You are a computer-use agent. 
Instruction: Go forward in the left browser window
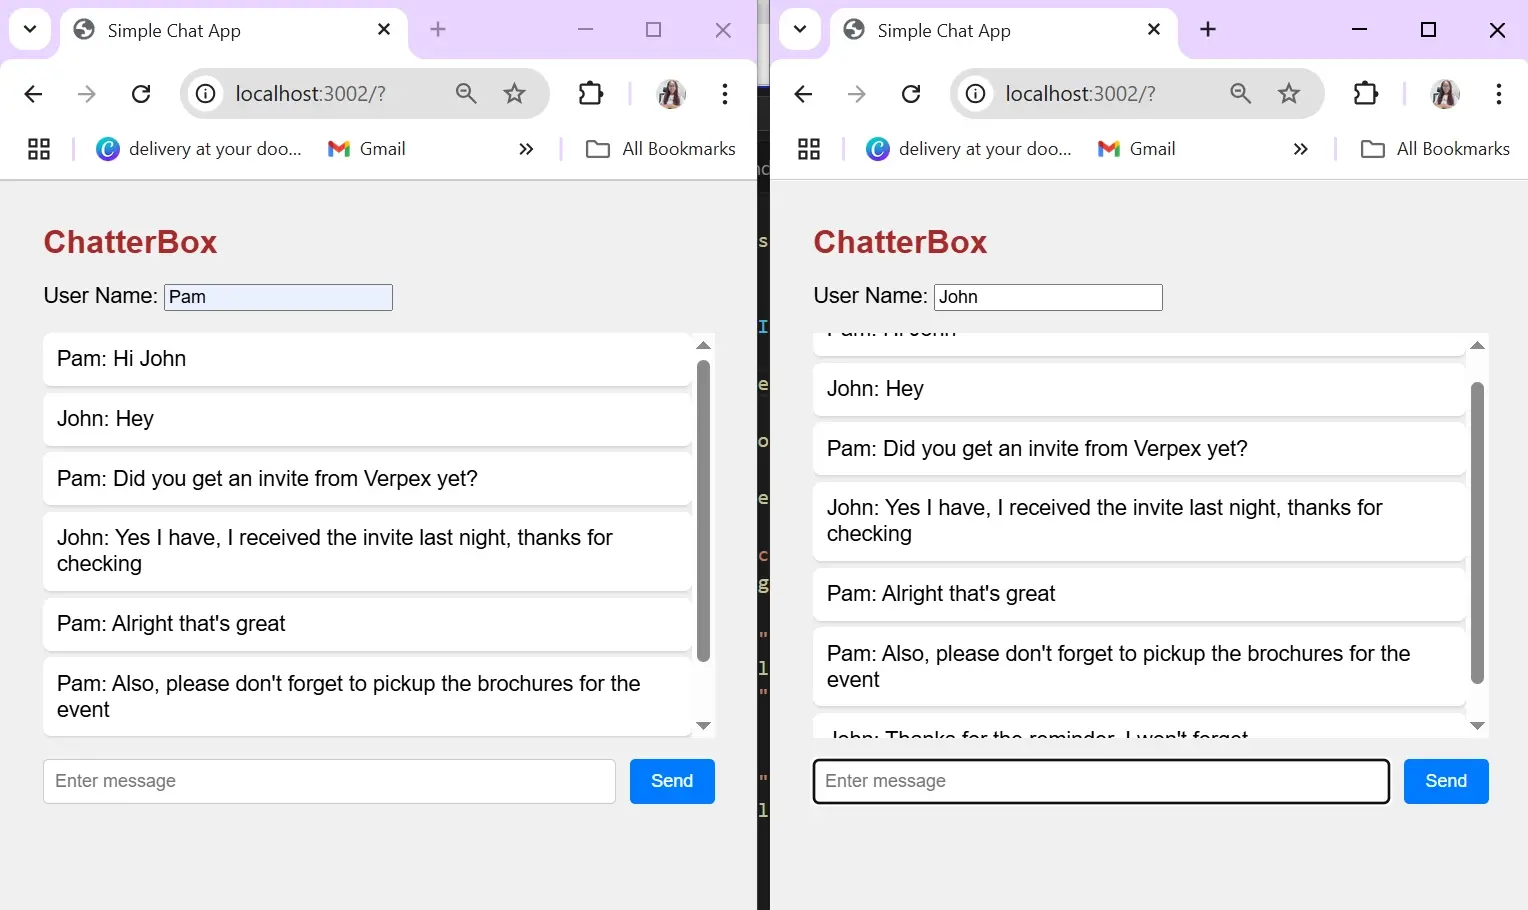tap(87, 94)
